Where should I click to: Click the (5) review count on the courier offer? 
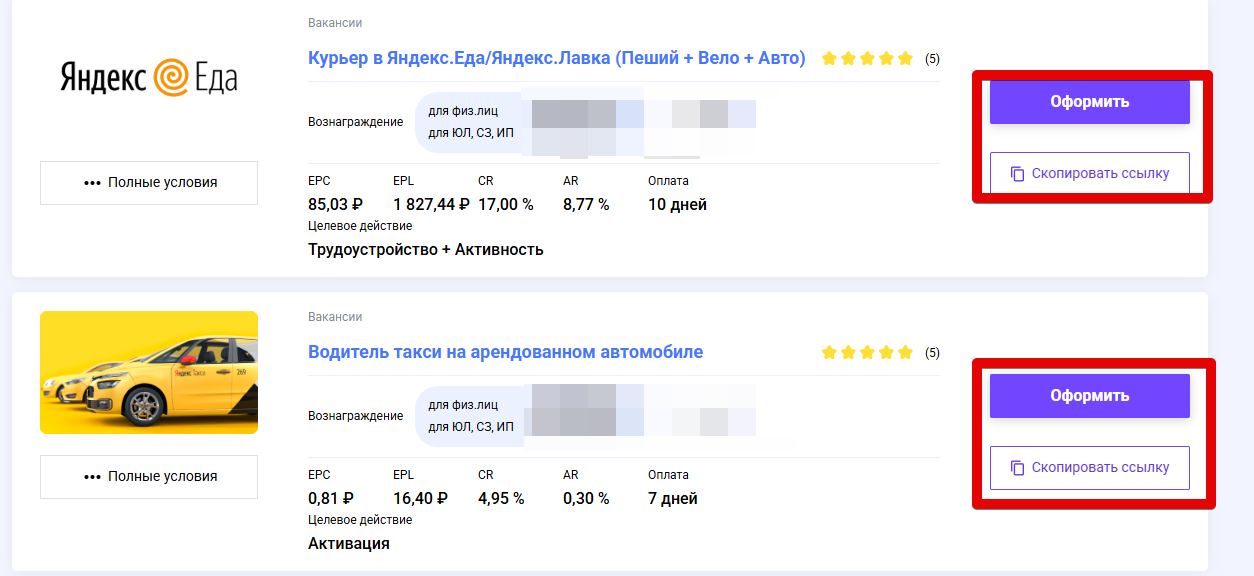click(x=932, y=59)
